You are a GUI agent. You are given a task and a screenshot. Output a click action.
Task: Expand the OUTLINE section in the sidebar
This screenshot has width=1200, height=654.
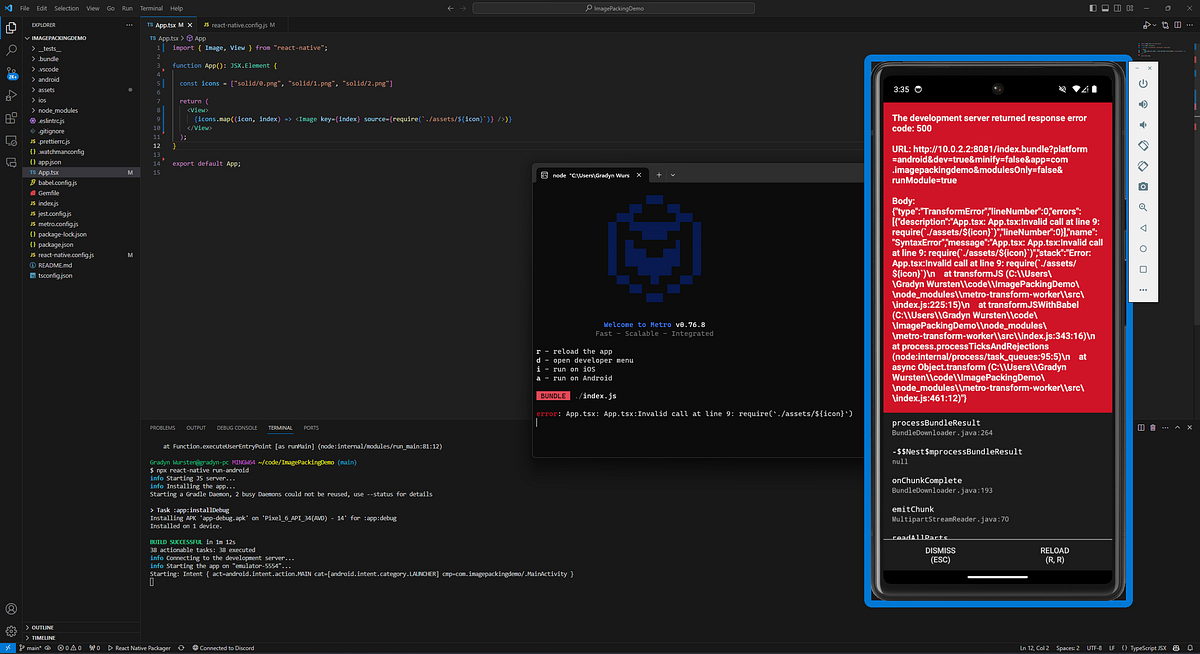tap(45, 627)
